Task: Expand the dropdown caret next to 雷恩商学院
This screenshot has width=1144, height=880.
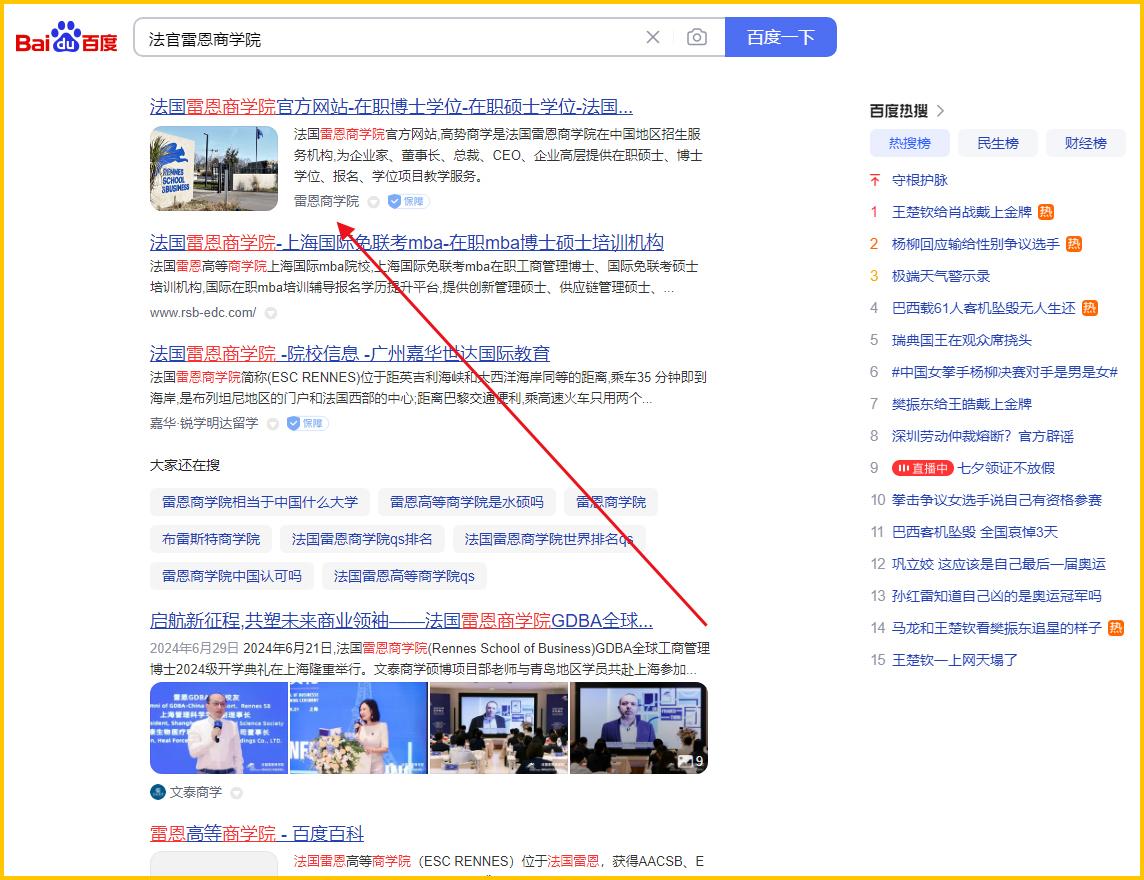Action: [374, 201]
